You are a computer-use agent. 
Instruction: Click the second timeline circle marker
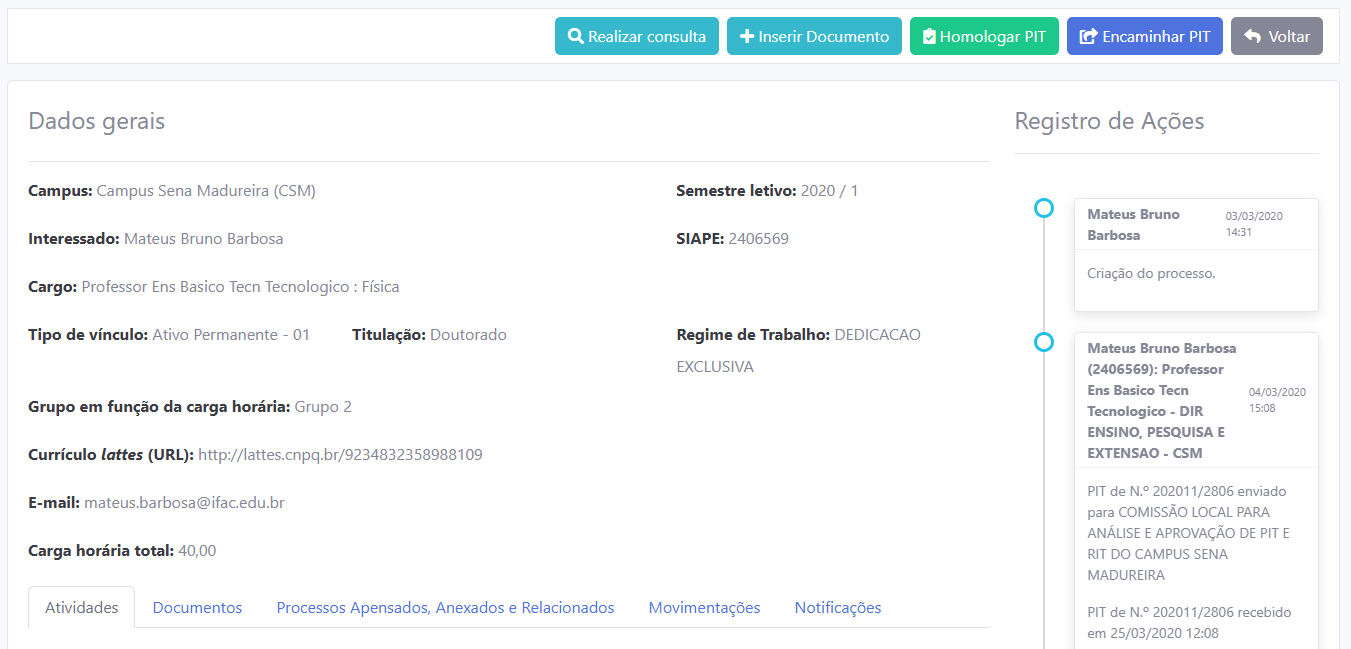(x=1043, y=342)
